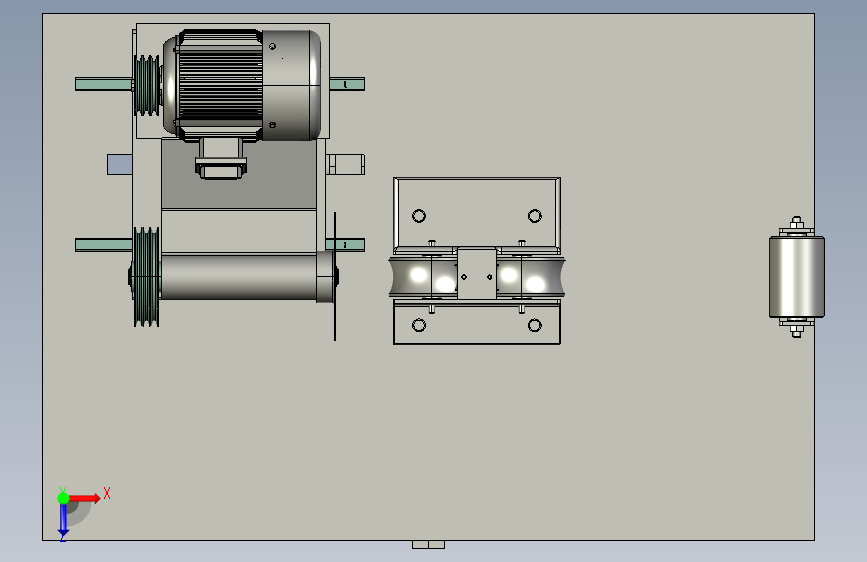Select lower-right mounting hole of roller bracket
Image resolution: width=867 pixels, height=562 pixels.
(535, 325)
